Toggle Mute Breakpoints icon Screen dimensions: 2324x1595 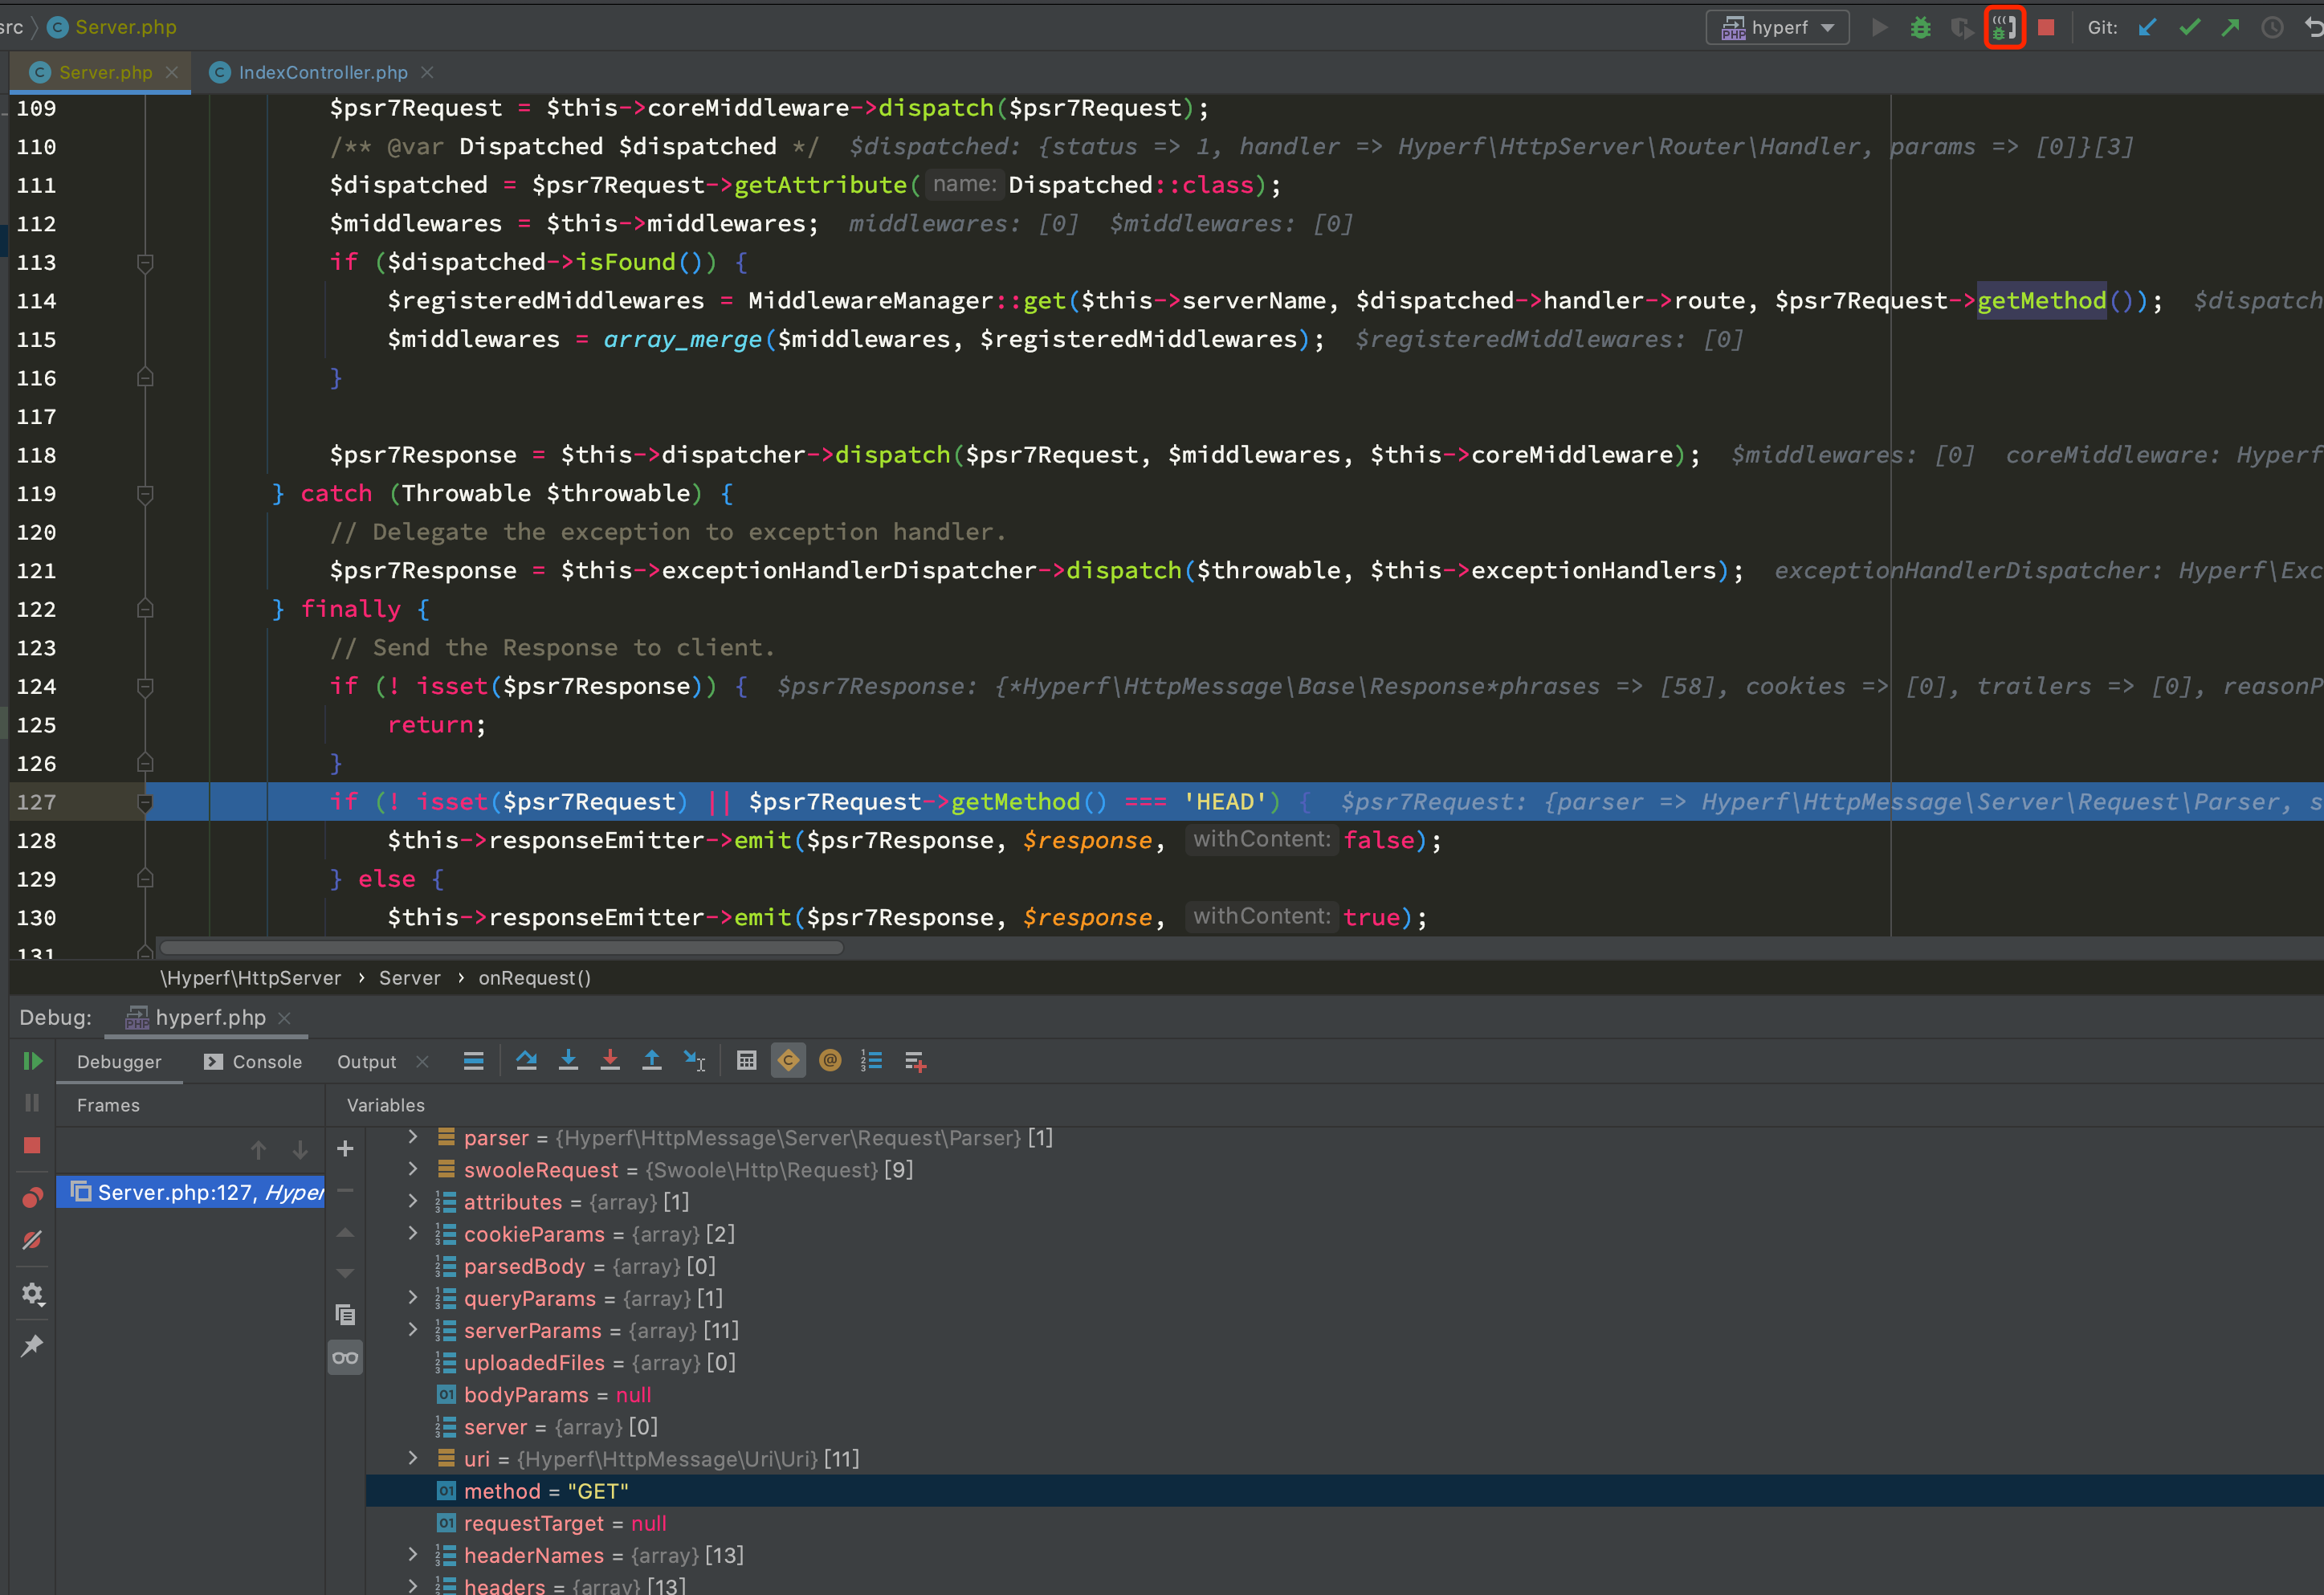click(32, 1240)
